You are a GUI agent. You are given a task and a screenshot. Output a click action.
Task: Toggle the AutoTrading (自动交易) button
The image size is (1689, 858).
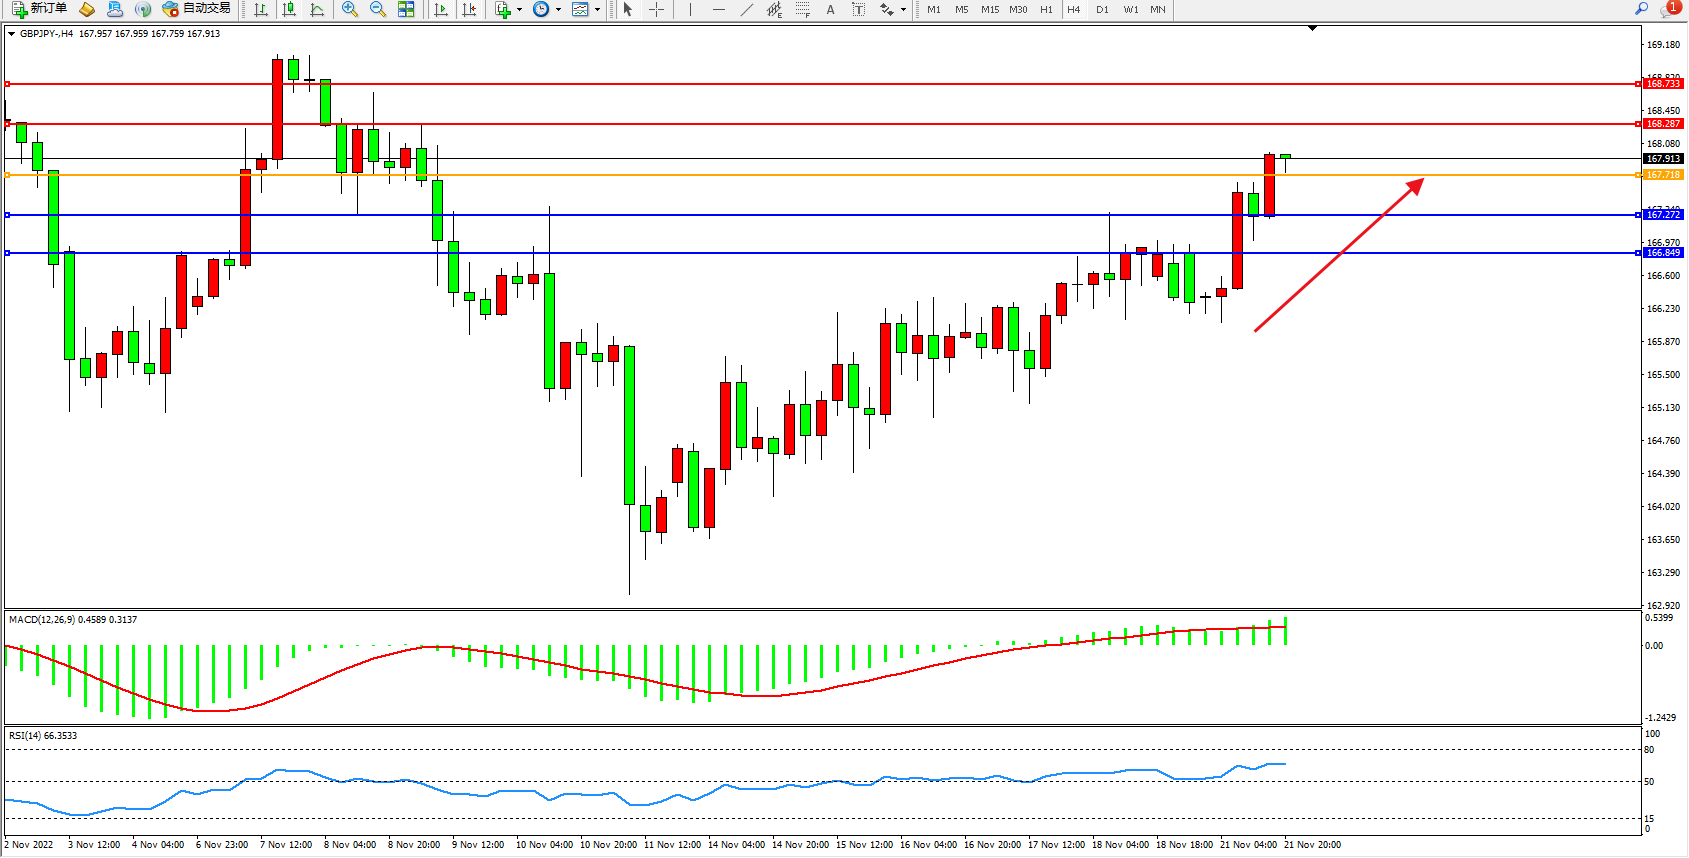(196, 9)
